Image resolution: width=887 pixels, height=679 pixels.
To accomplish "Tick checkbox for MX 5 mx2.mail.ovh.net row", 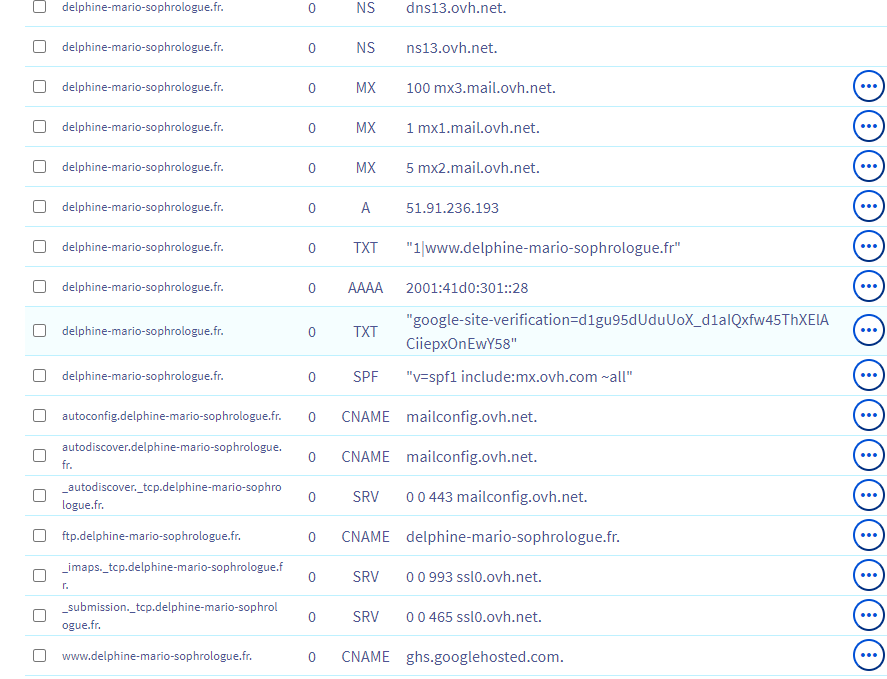I will point(39,167).
